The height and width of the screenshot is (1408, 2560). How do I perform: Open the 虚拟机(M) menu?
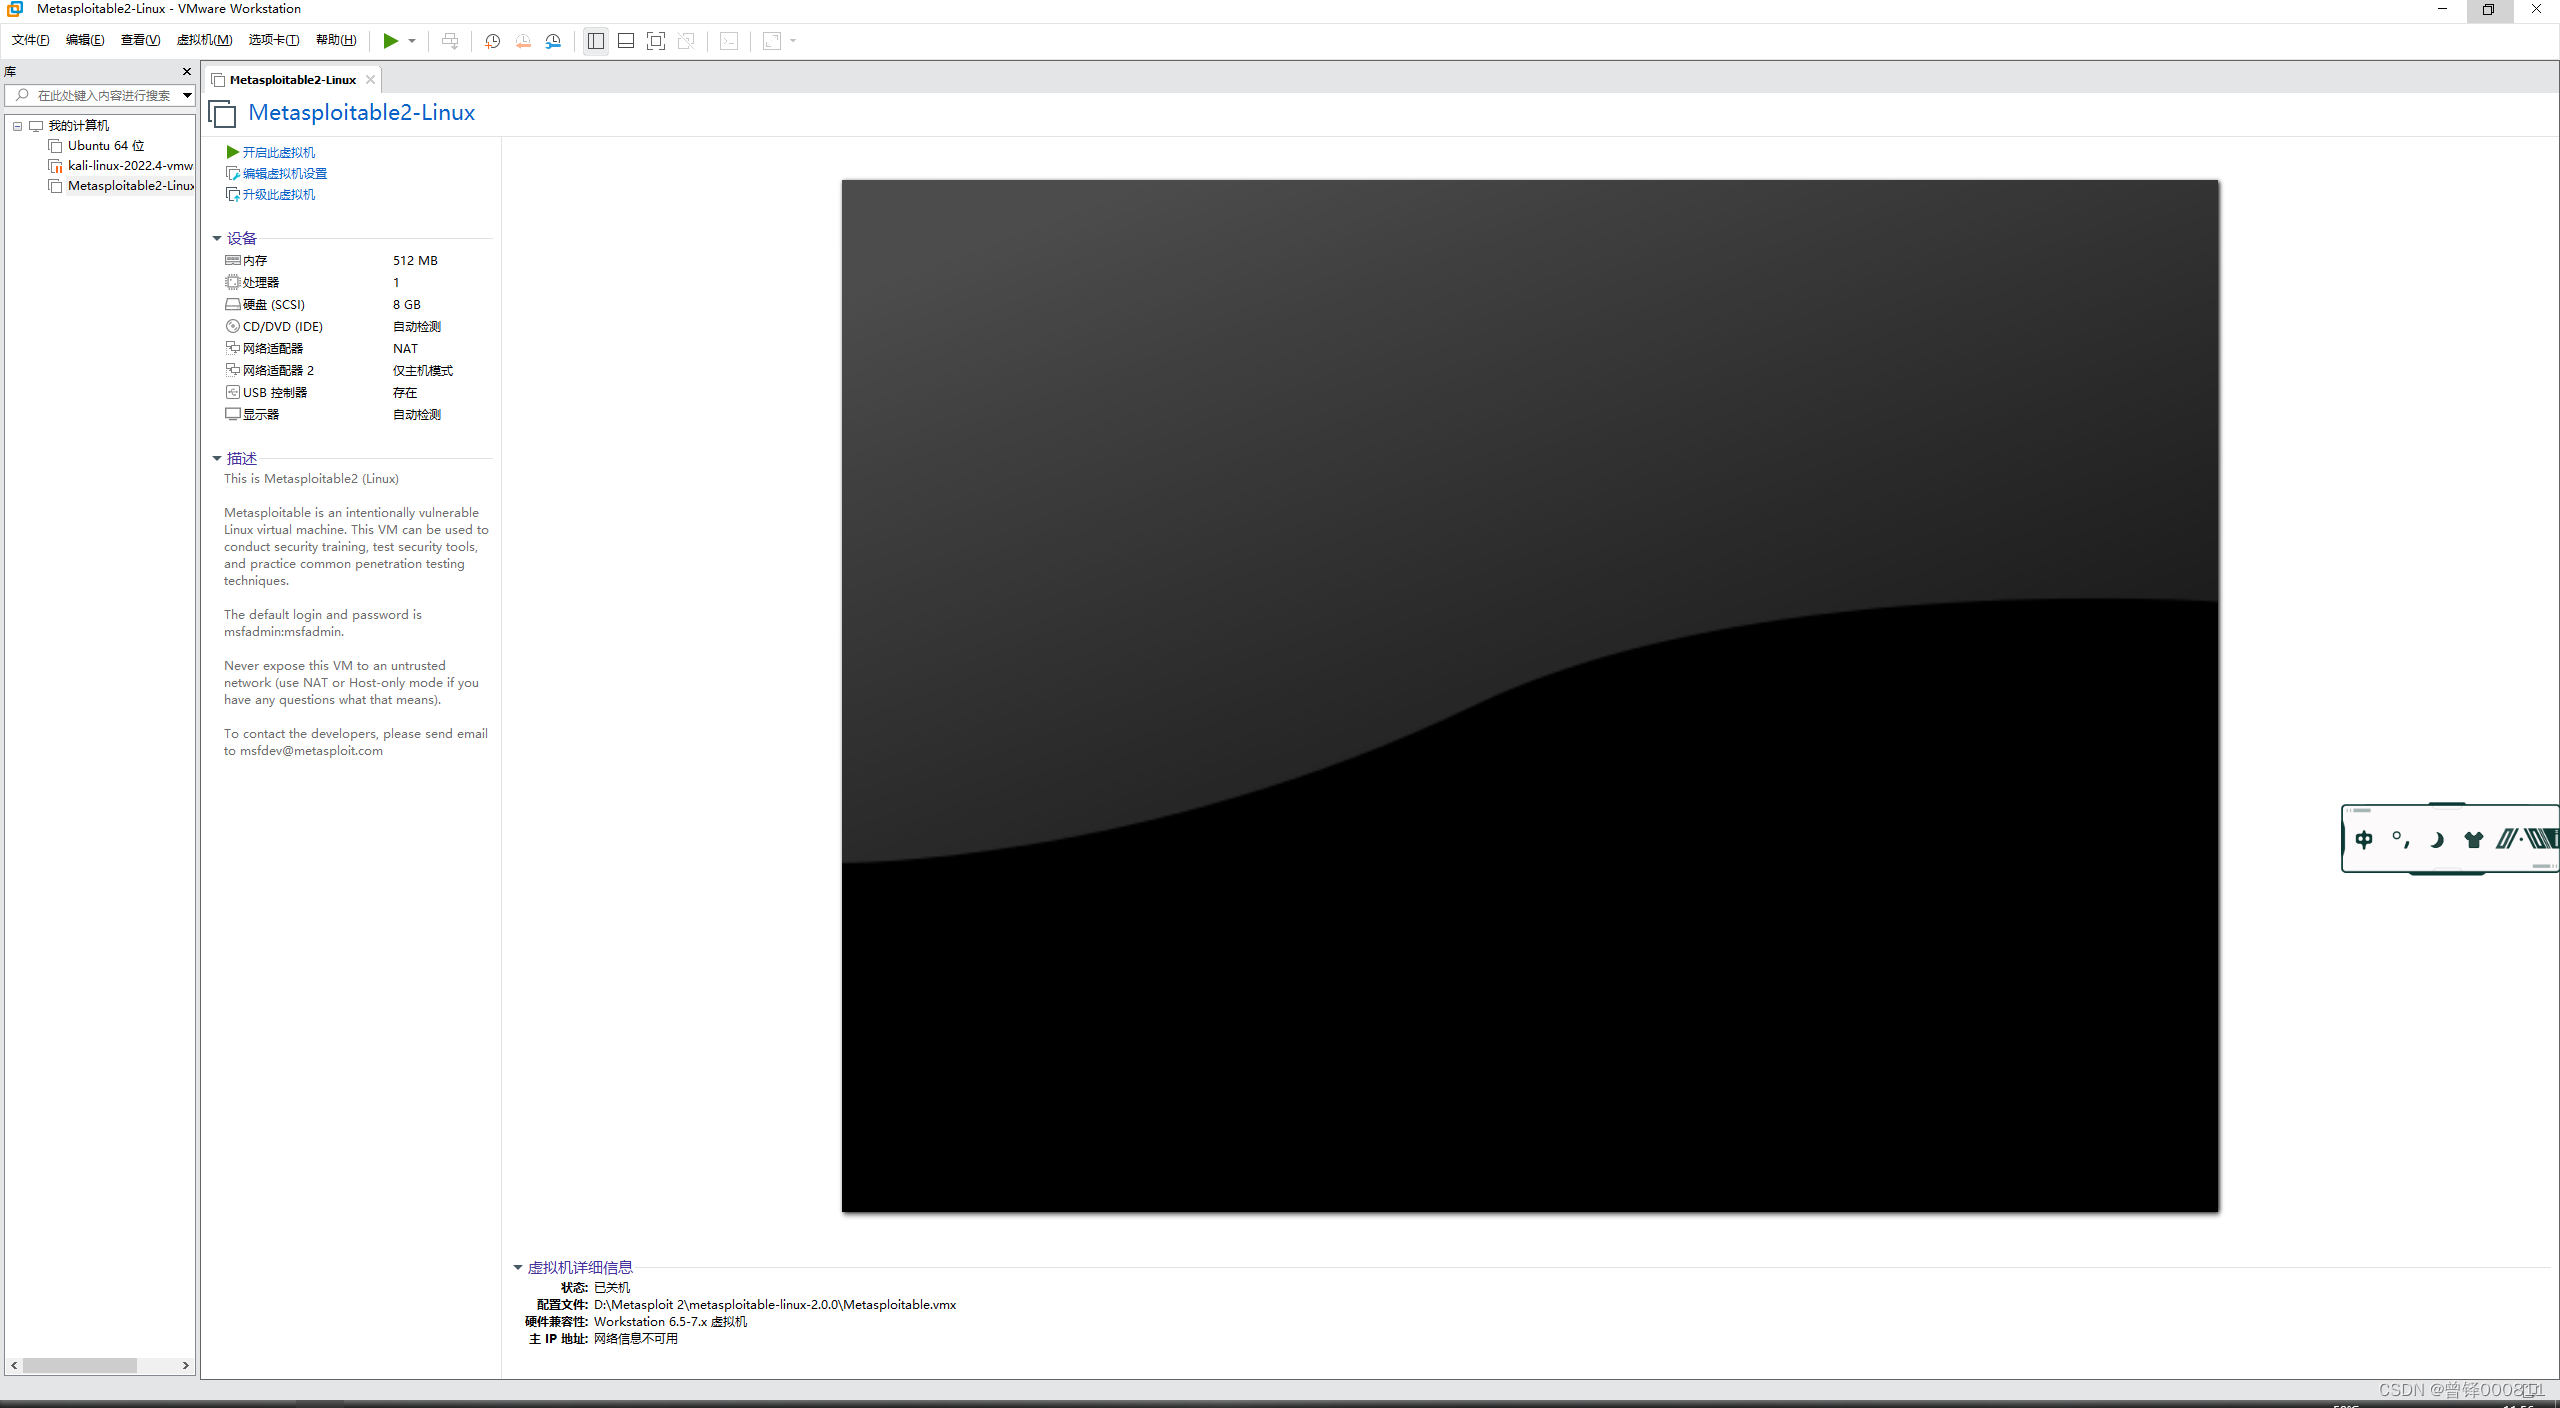[204, 40]
